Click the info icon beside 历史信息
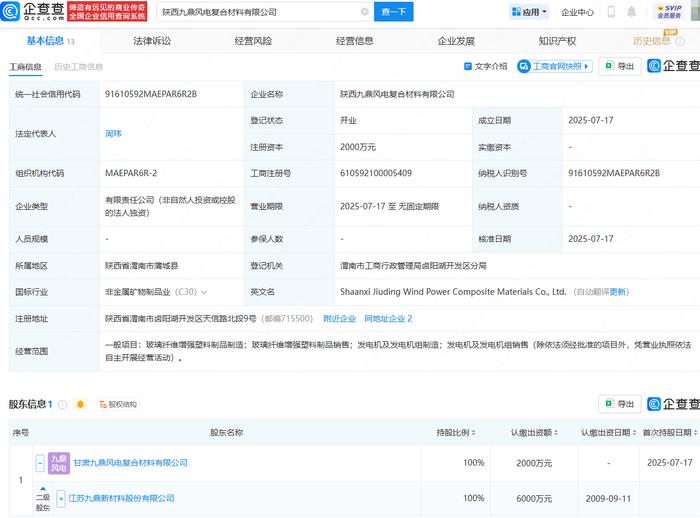 pyautogui.click(x=680, y=41)
